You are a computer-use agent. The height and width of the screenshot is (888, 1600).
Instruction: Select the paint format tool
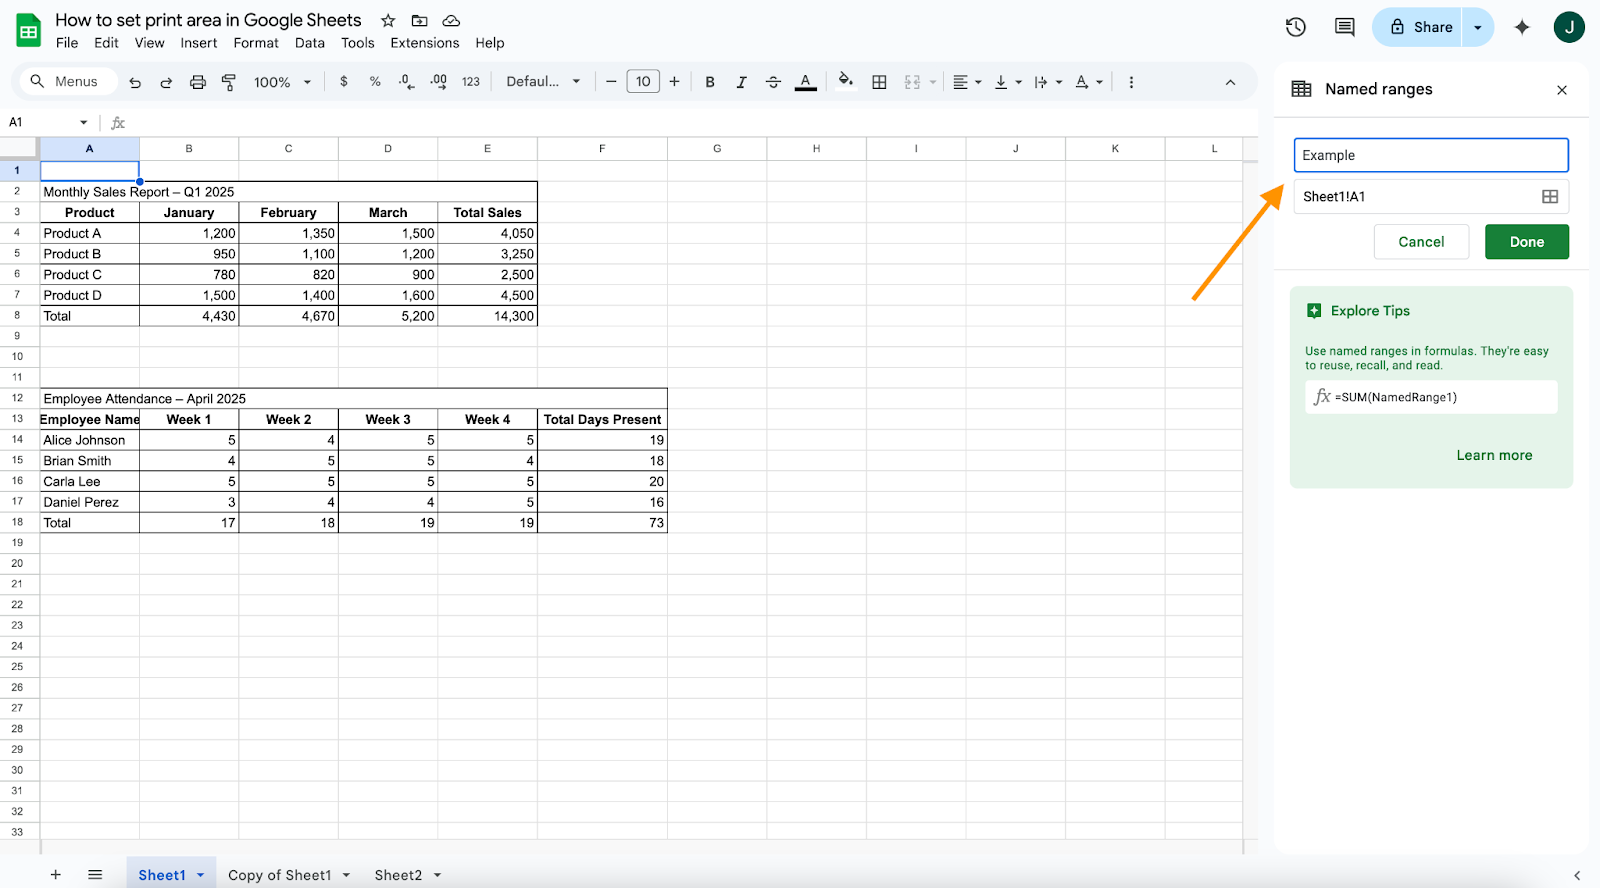point(229,82)
